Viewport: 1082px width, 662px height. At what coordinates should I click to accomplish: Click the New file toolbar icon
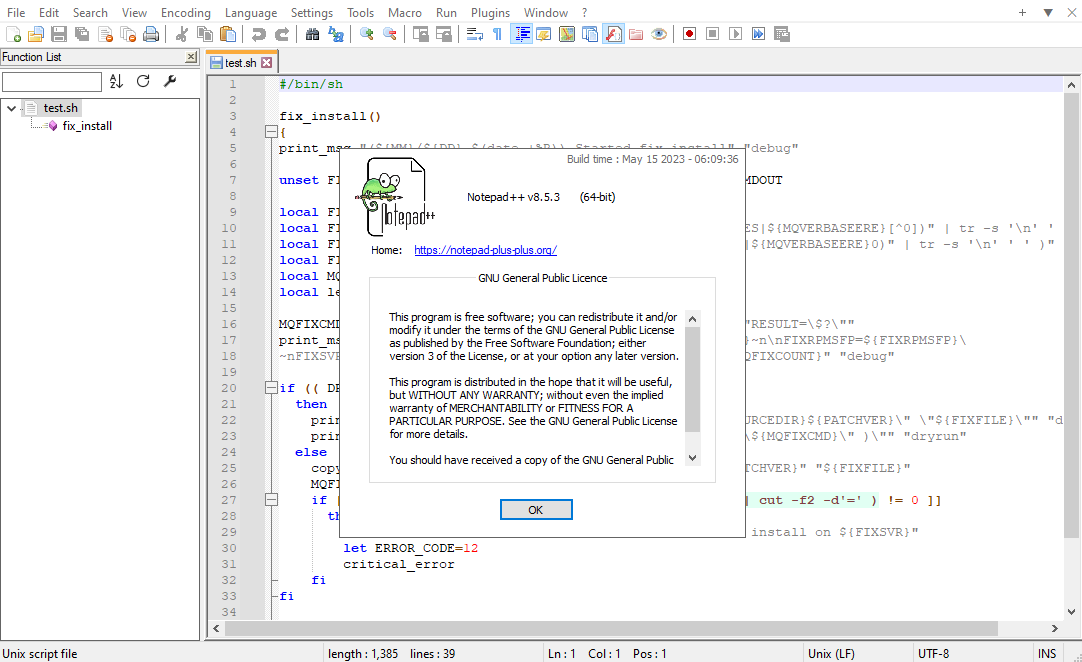tap(13, 35)
